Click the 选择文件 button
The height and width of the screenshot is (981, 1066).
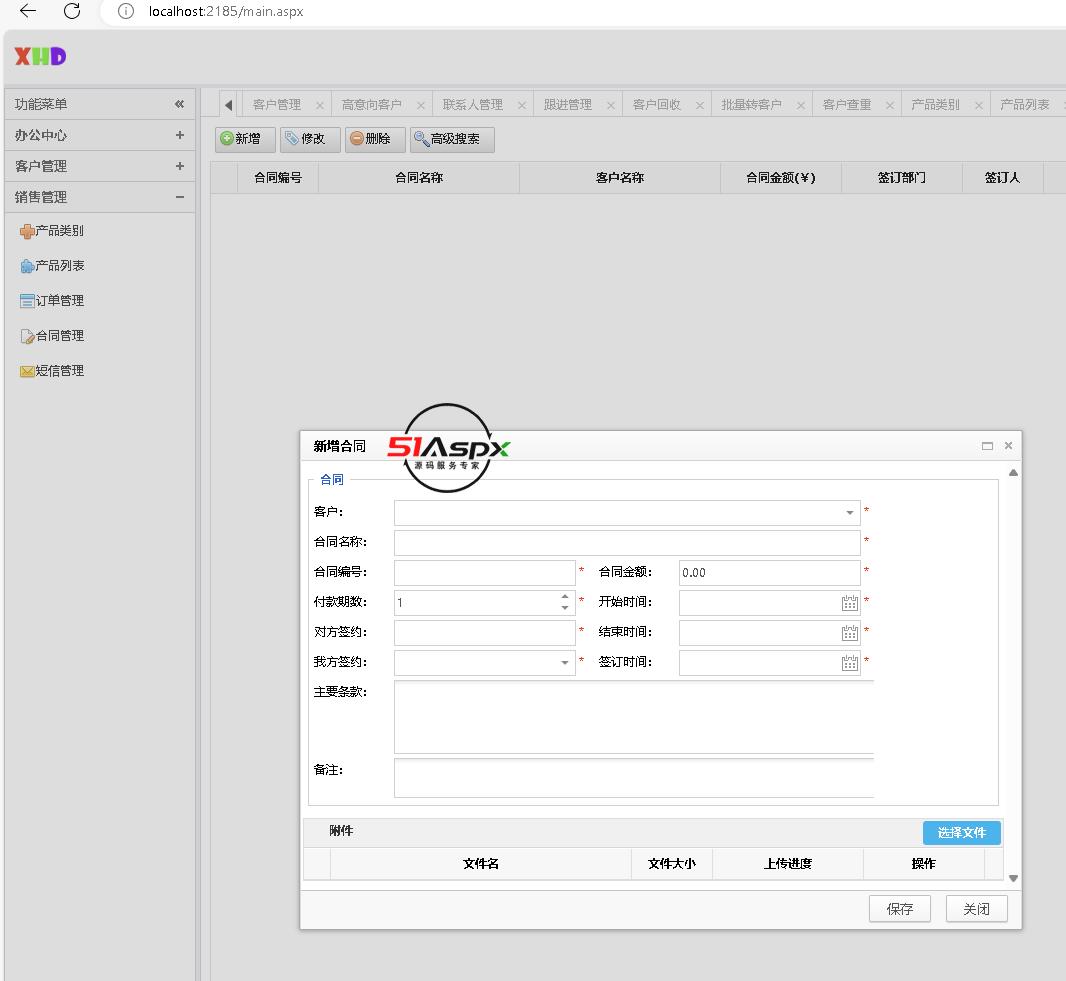coord(961,833)
